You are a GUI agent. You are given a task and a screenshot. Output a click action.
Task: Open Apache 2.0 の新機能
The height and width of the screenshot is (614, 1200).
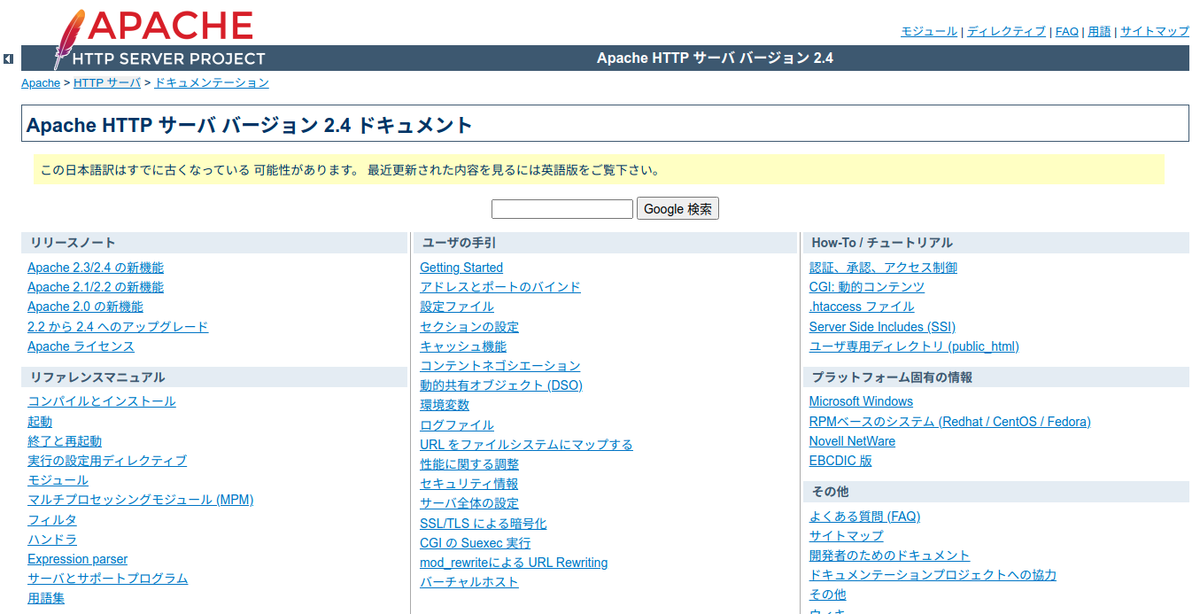coord(86,307)
